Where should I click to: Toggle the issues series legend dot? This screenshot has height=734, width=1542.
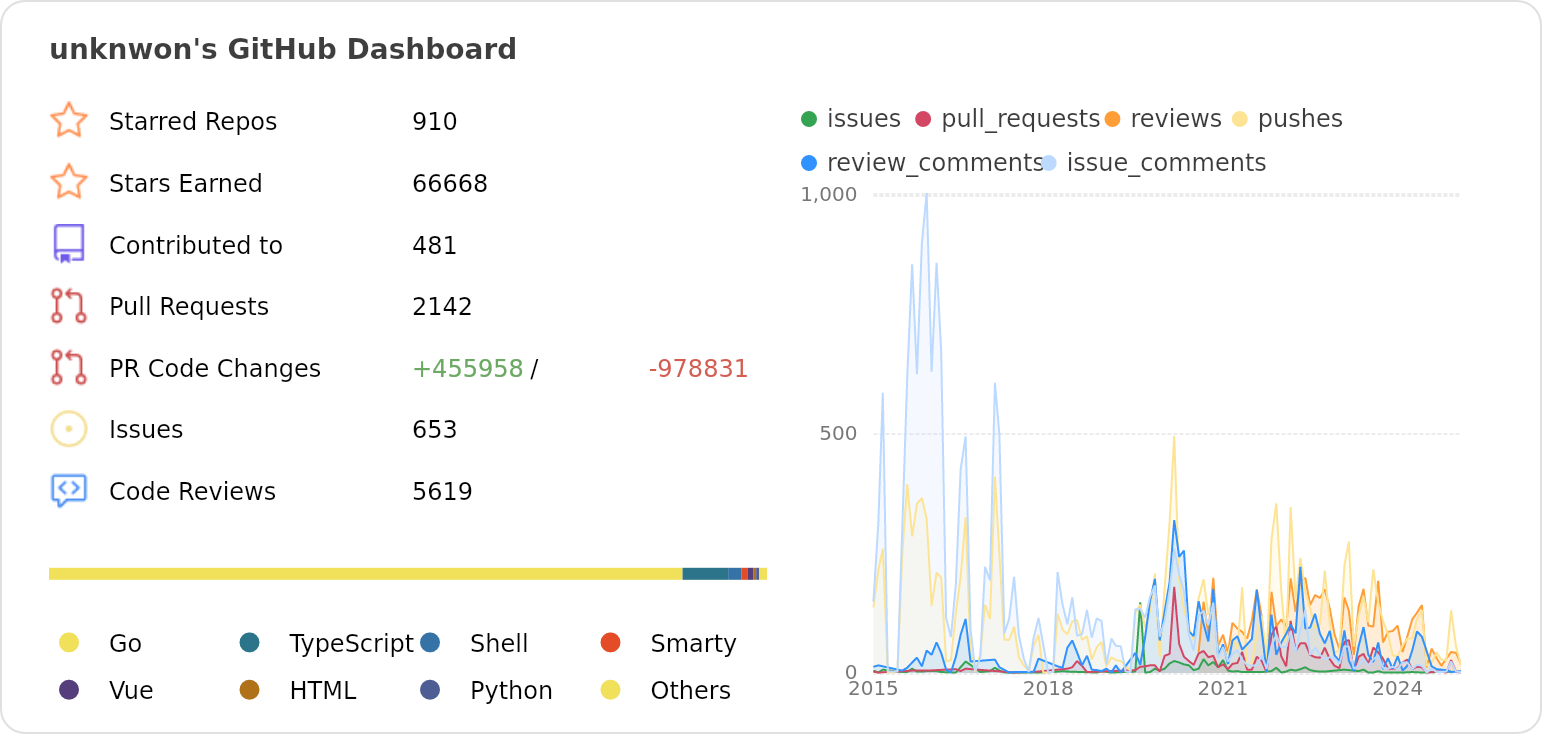tap(809, 119)
